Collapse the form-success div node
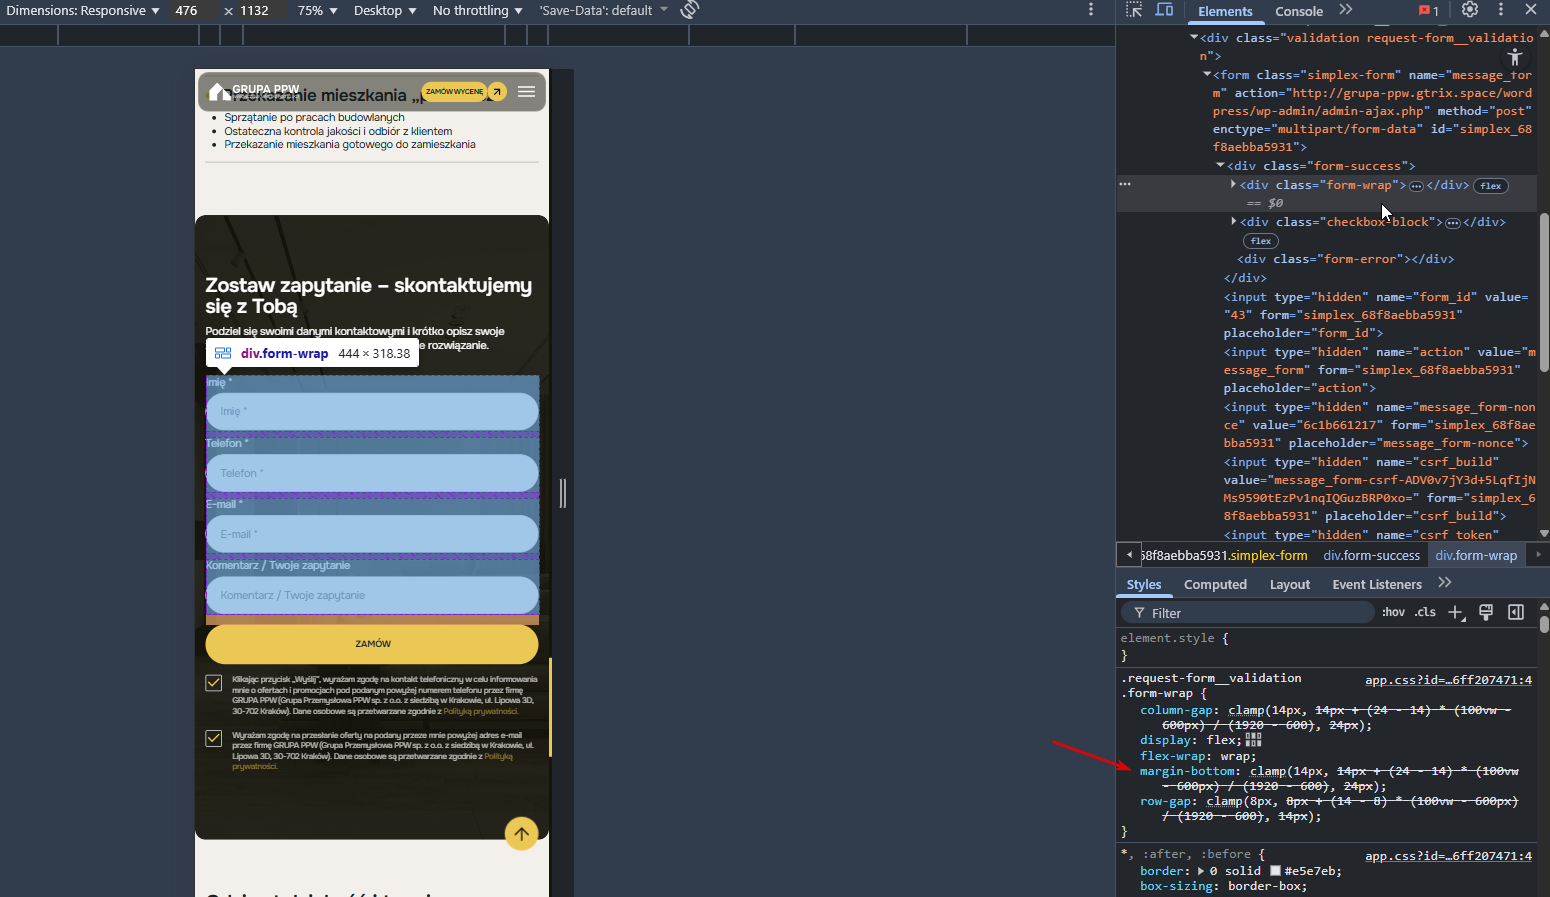1550x897 pixels. tap(1220, 166)
